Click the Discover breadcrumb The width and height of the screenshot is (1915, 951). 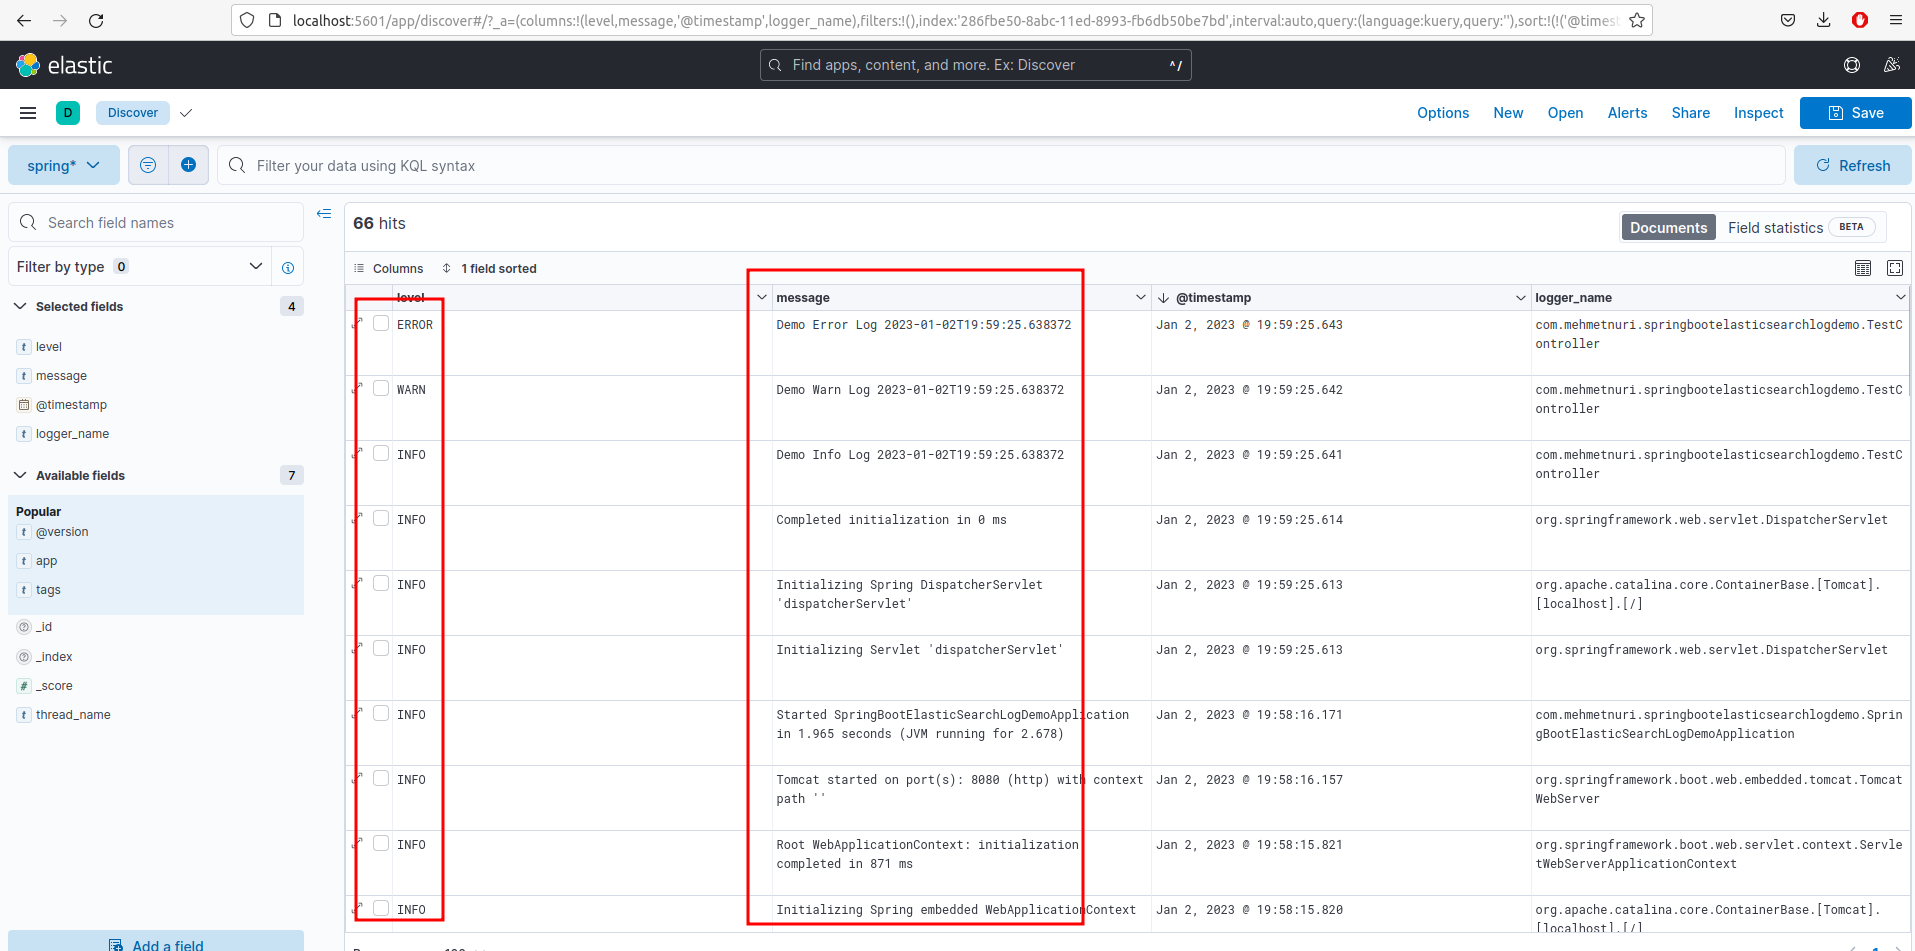coord(133,113)
